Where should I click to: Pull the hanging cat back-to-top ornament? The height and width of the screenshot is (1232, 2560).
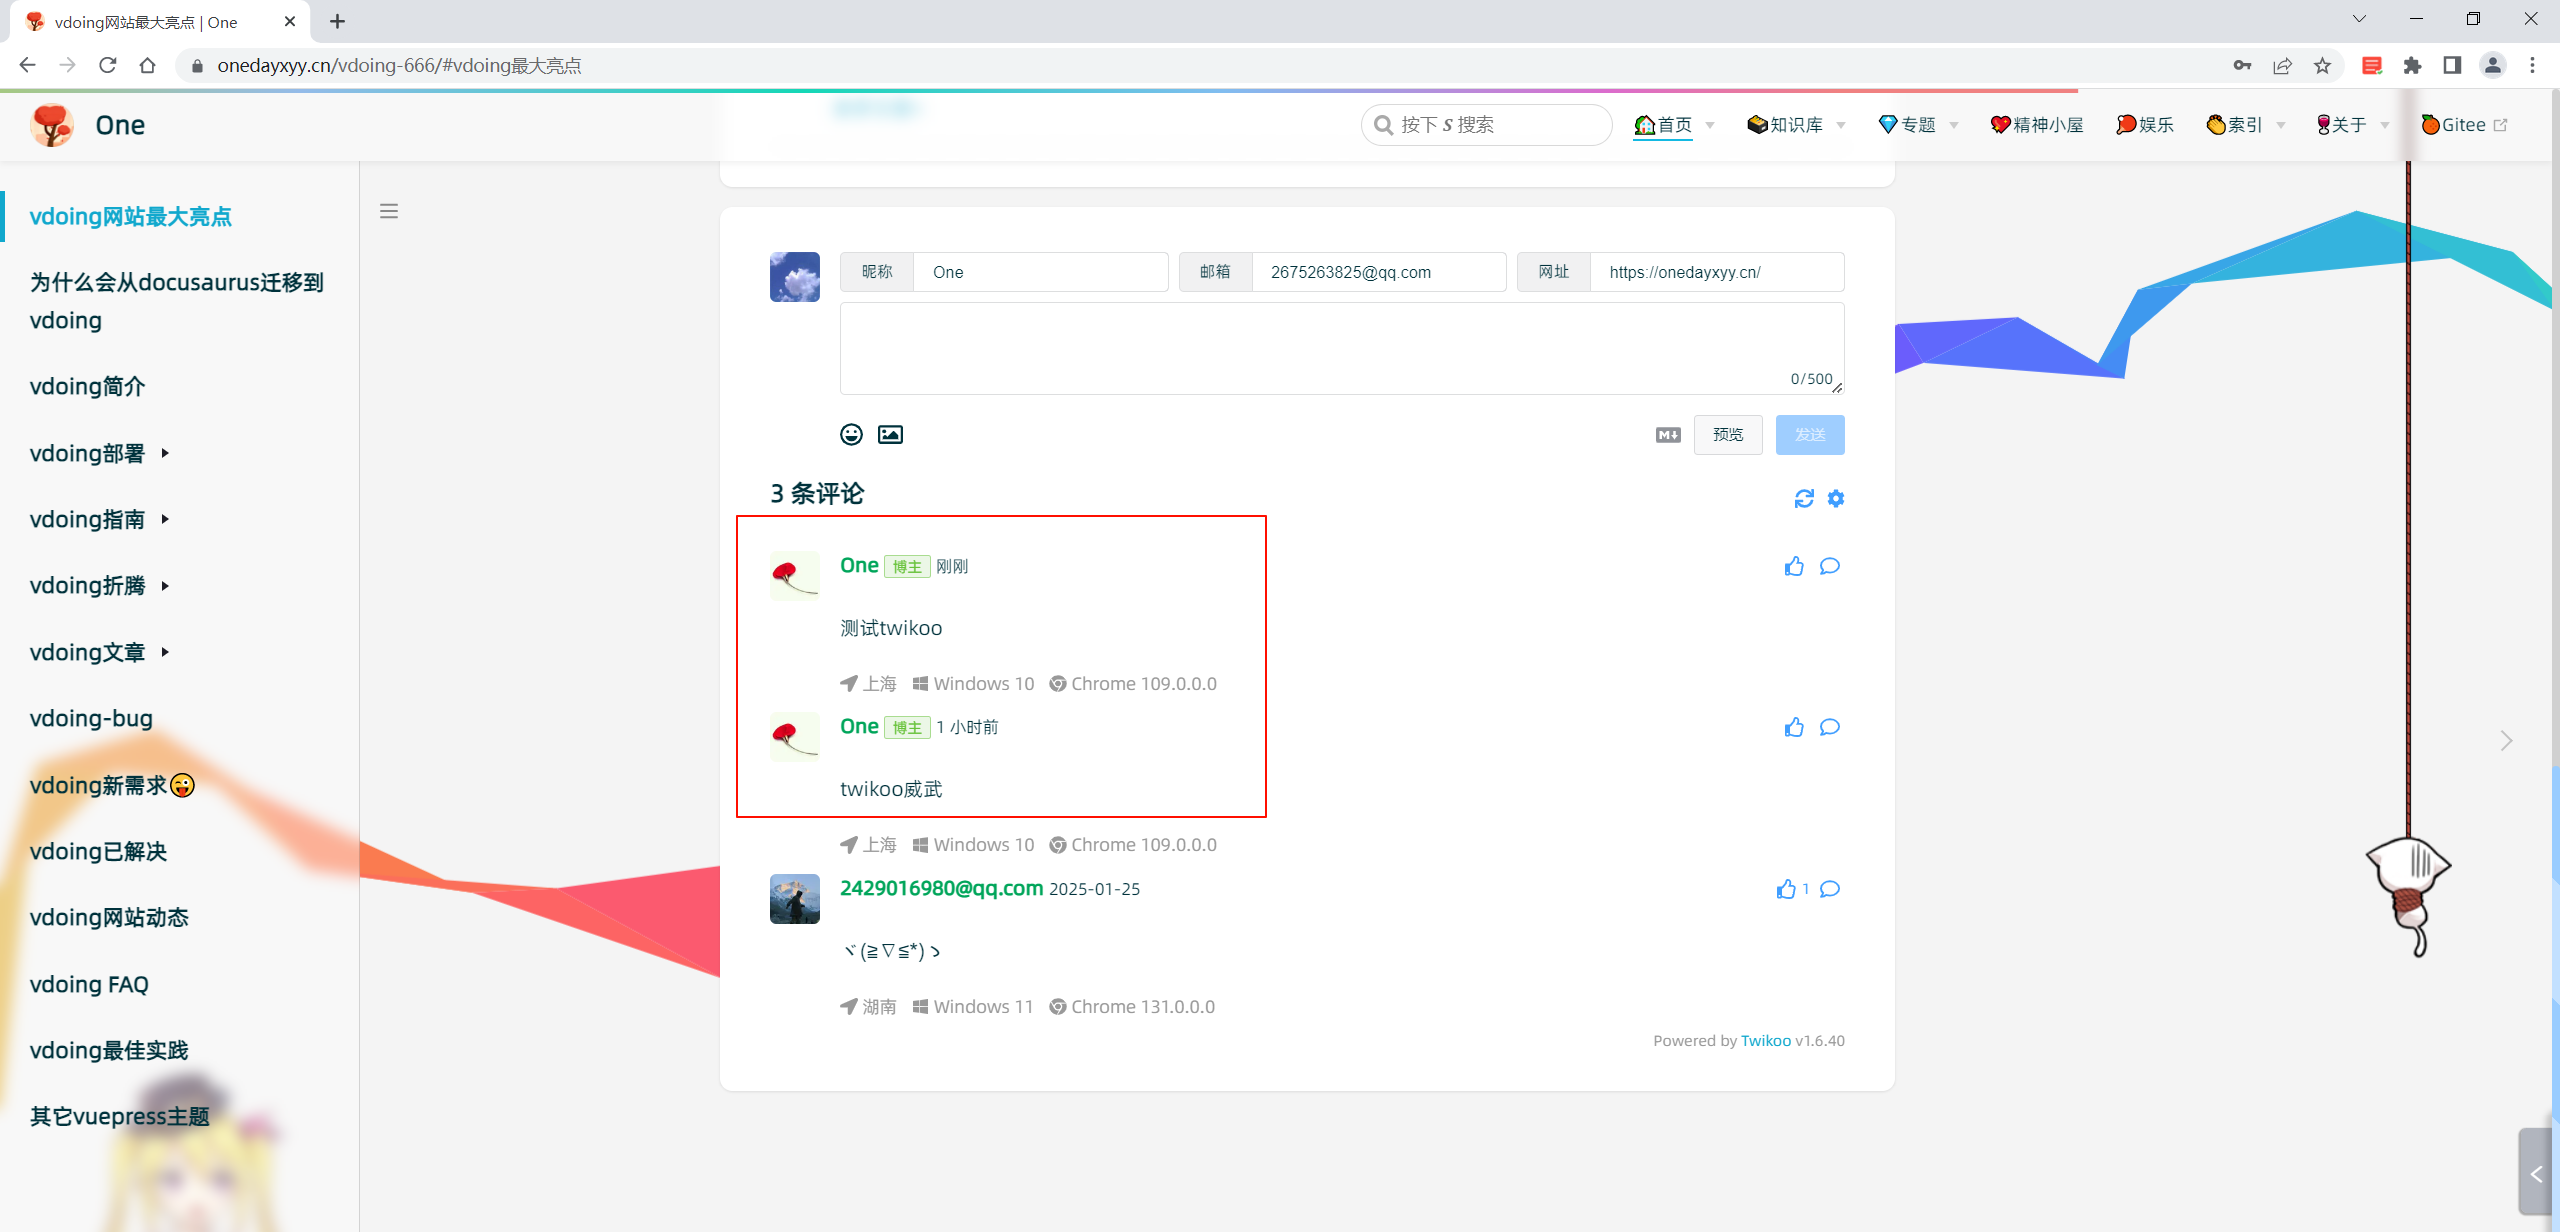point(2408,895)
